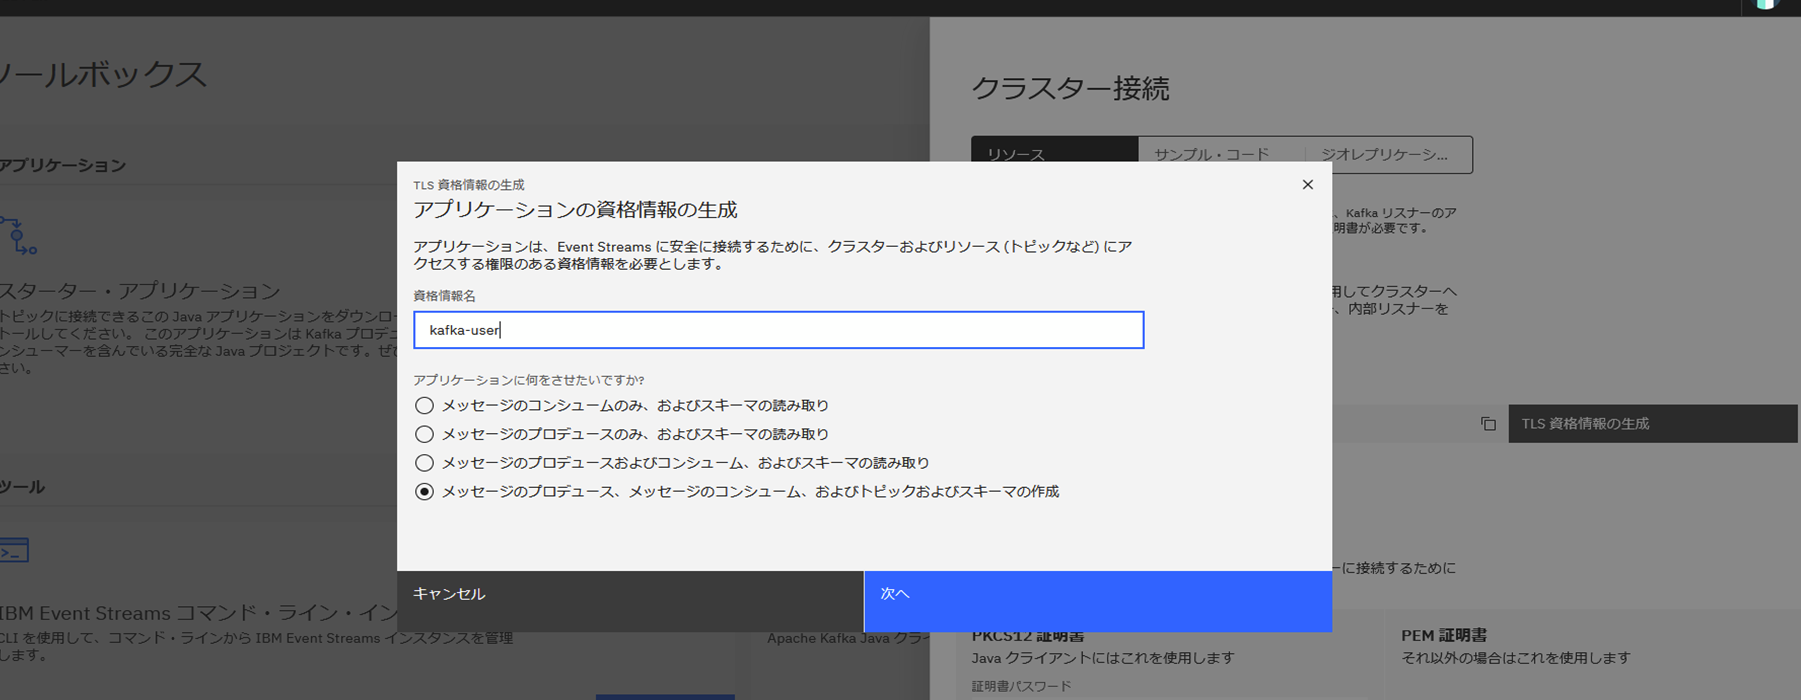Click the copy icon beside TLS 資格情報の生成
Viewport: 1801px width, 700px height.
coord(1488,424)
